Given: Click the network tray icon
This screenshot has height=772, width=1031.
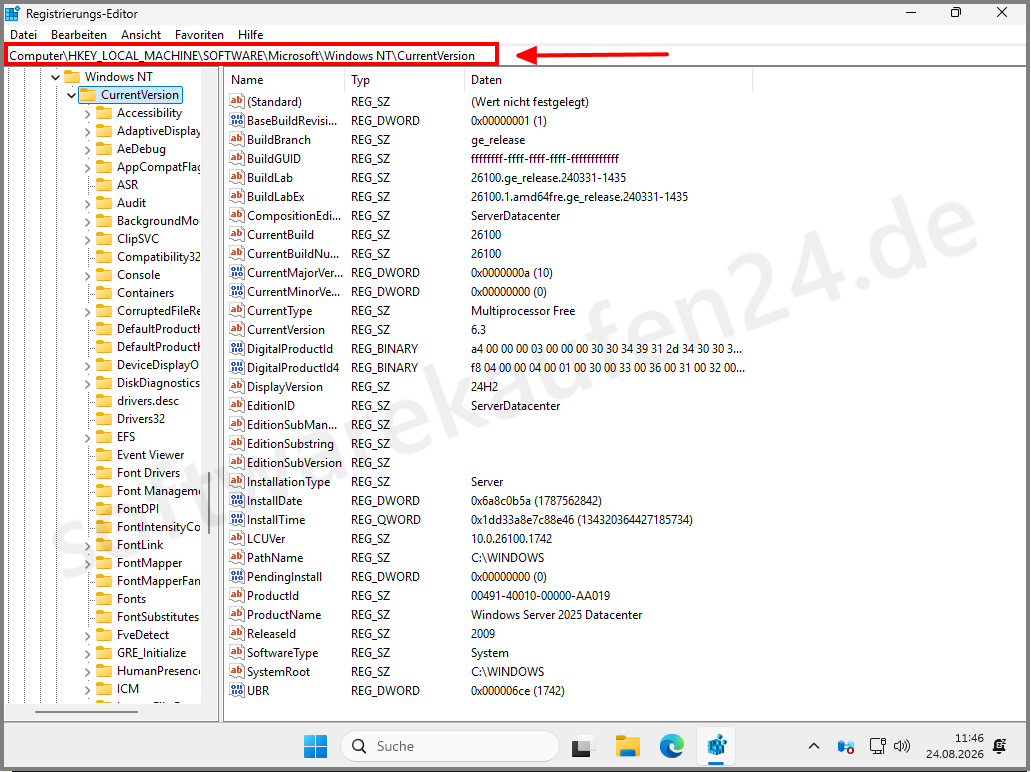Looking at the screenshot, I should 877,746.
